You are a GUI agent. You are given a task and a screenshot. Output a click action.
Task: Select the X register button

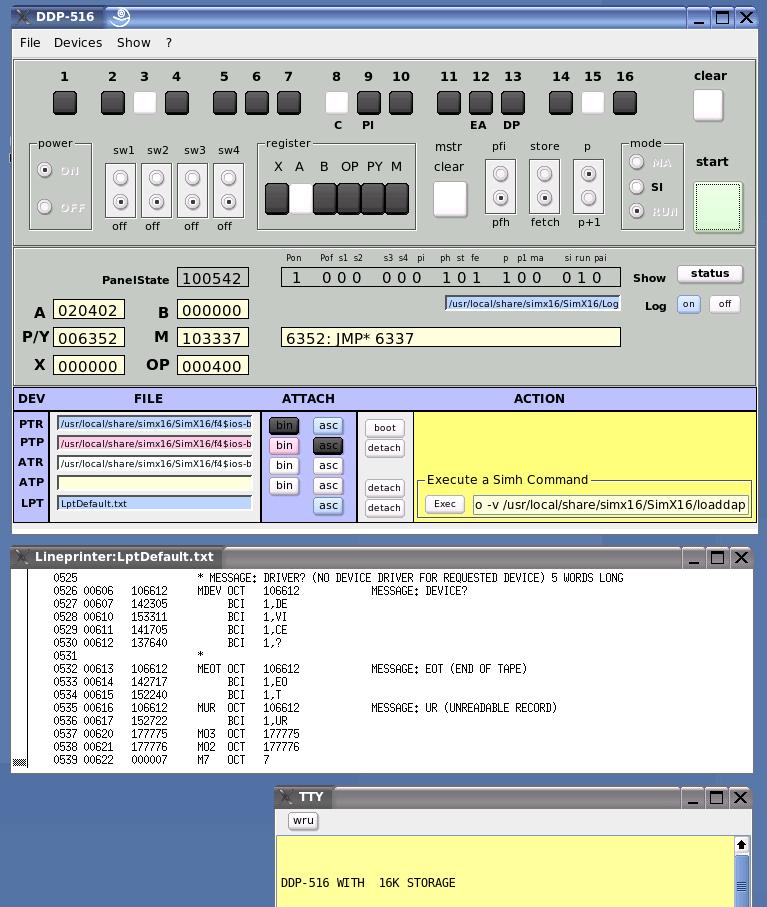coord(276,198)
